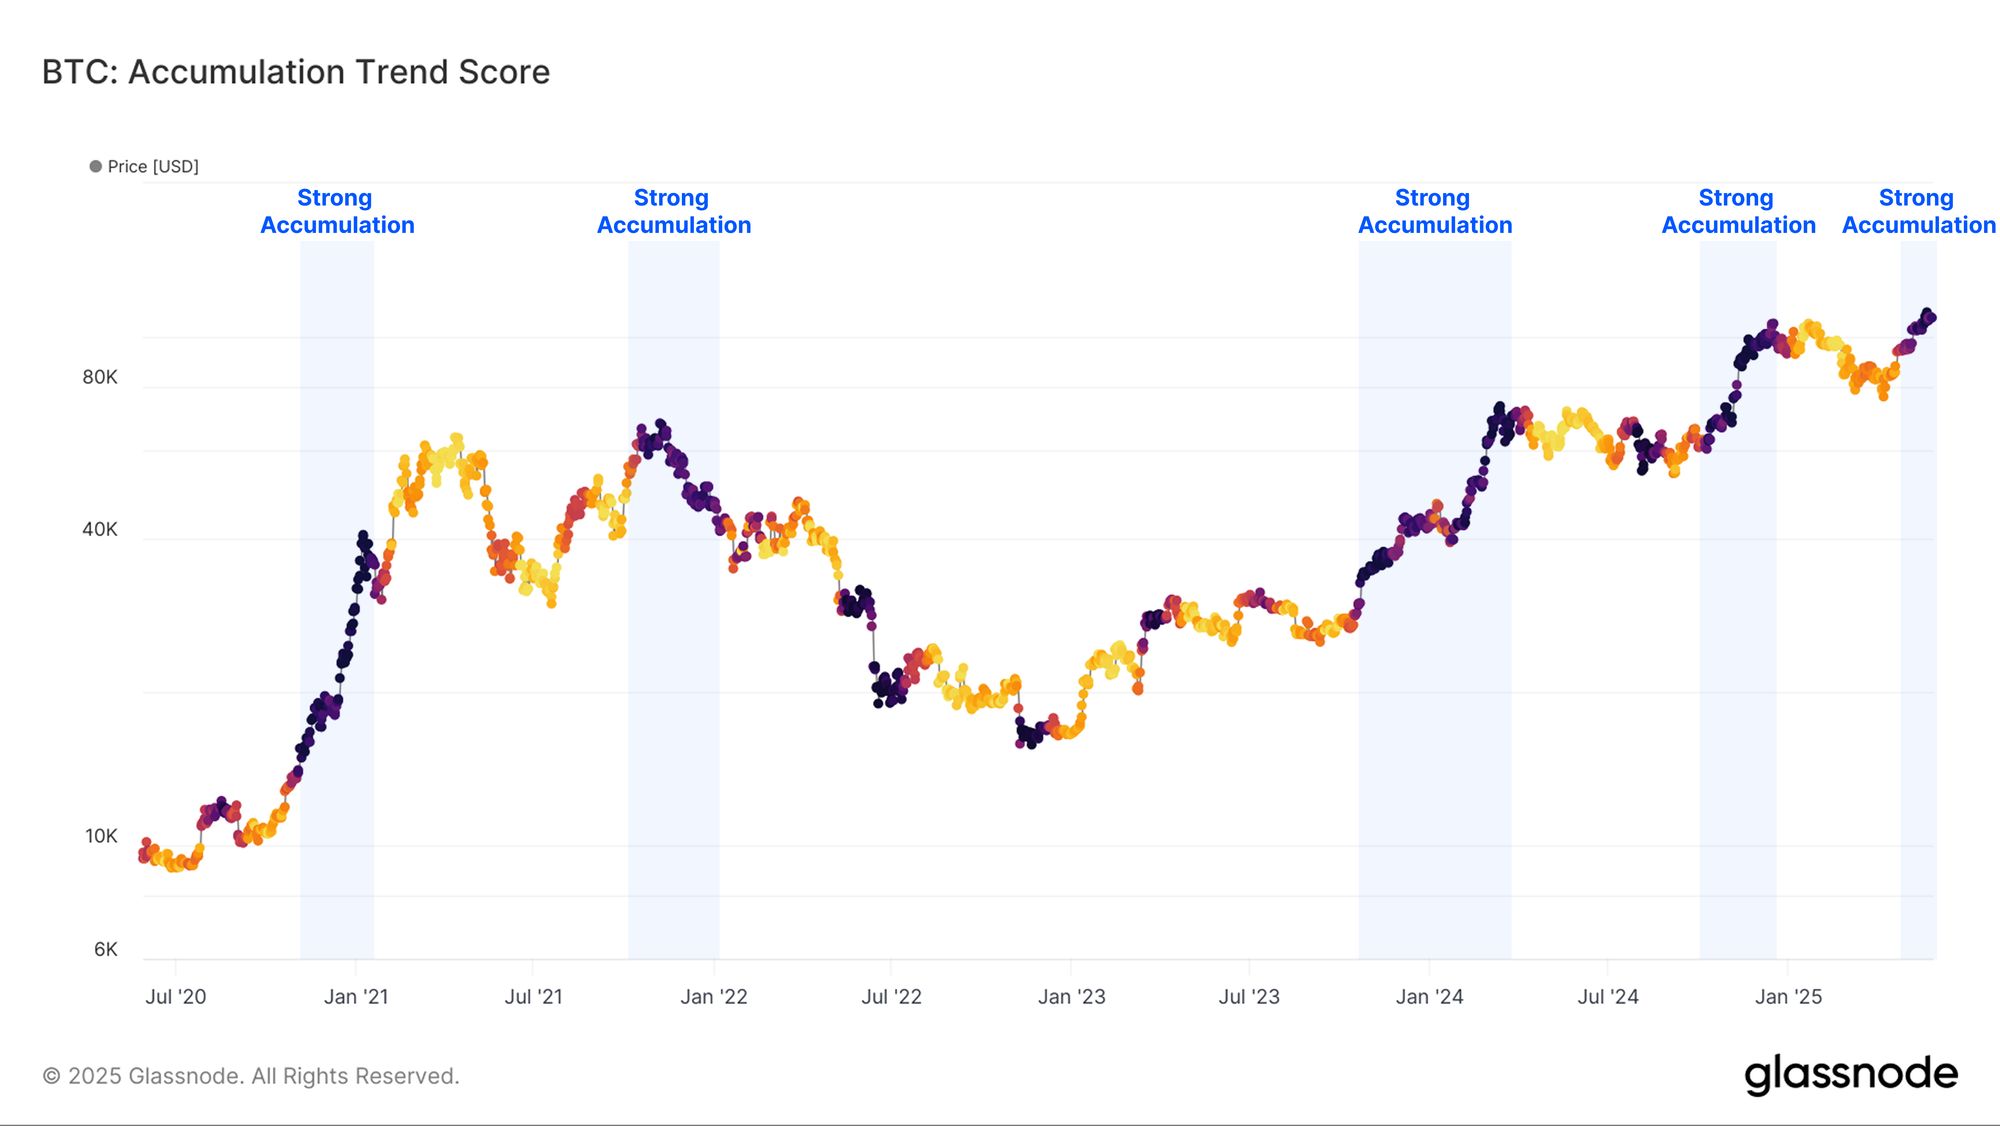
Task: Click the Jan '21 x-axis tick label
Action: coord(356,996)
